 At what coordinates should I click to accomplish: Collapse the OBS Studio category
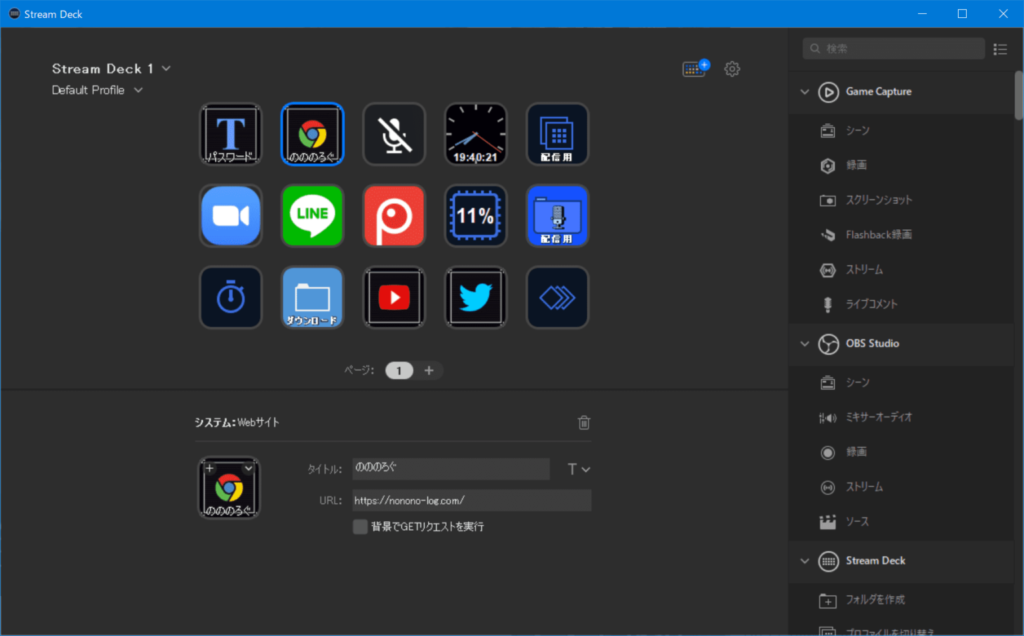tap(805, 343)
